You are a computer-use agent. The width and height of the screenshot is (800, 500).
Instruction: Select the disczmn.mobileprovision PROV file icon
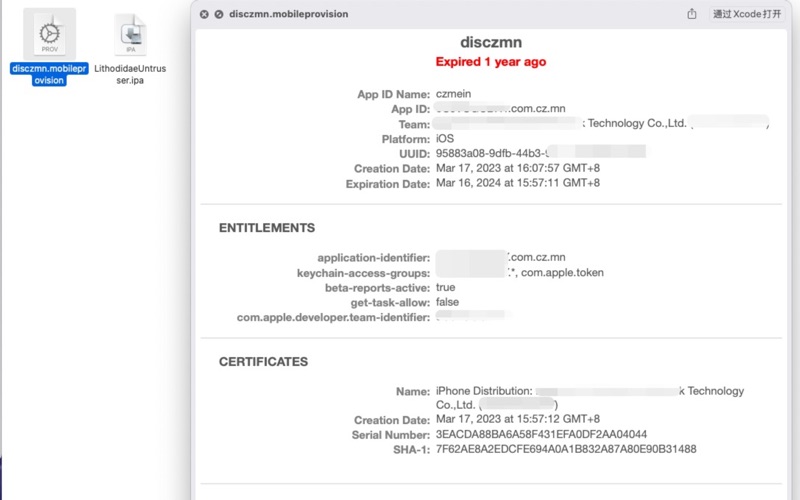click(48, 34)
